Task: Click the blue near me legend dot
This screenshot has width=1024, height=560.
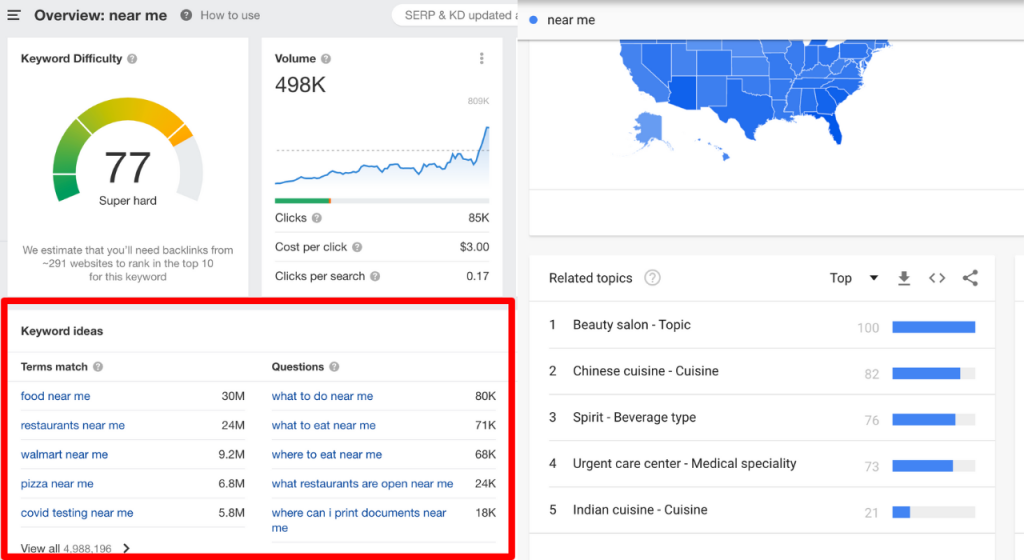Action: (534, 20)
